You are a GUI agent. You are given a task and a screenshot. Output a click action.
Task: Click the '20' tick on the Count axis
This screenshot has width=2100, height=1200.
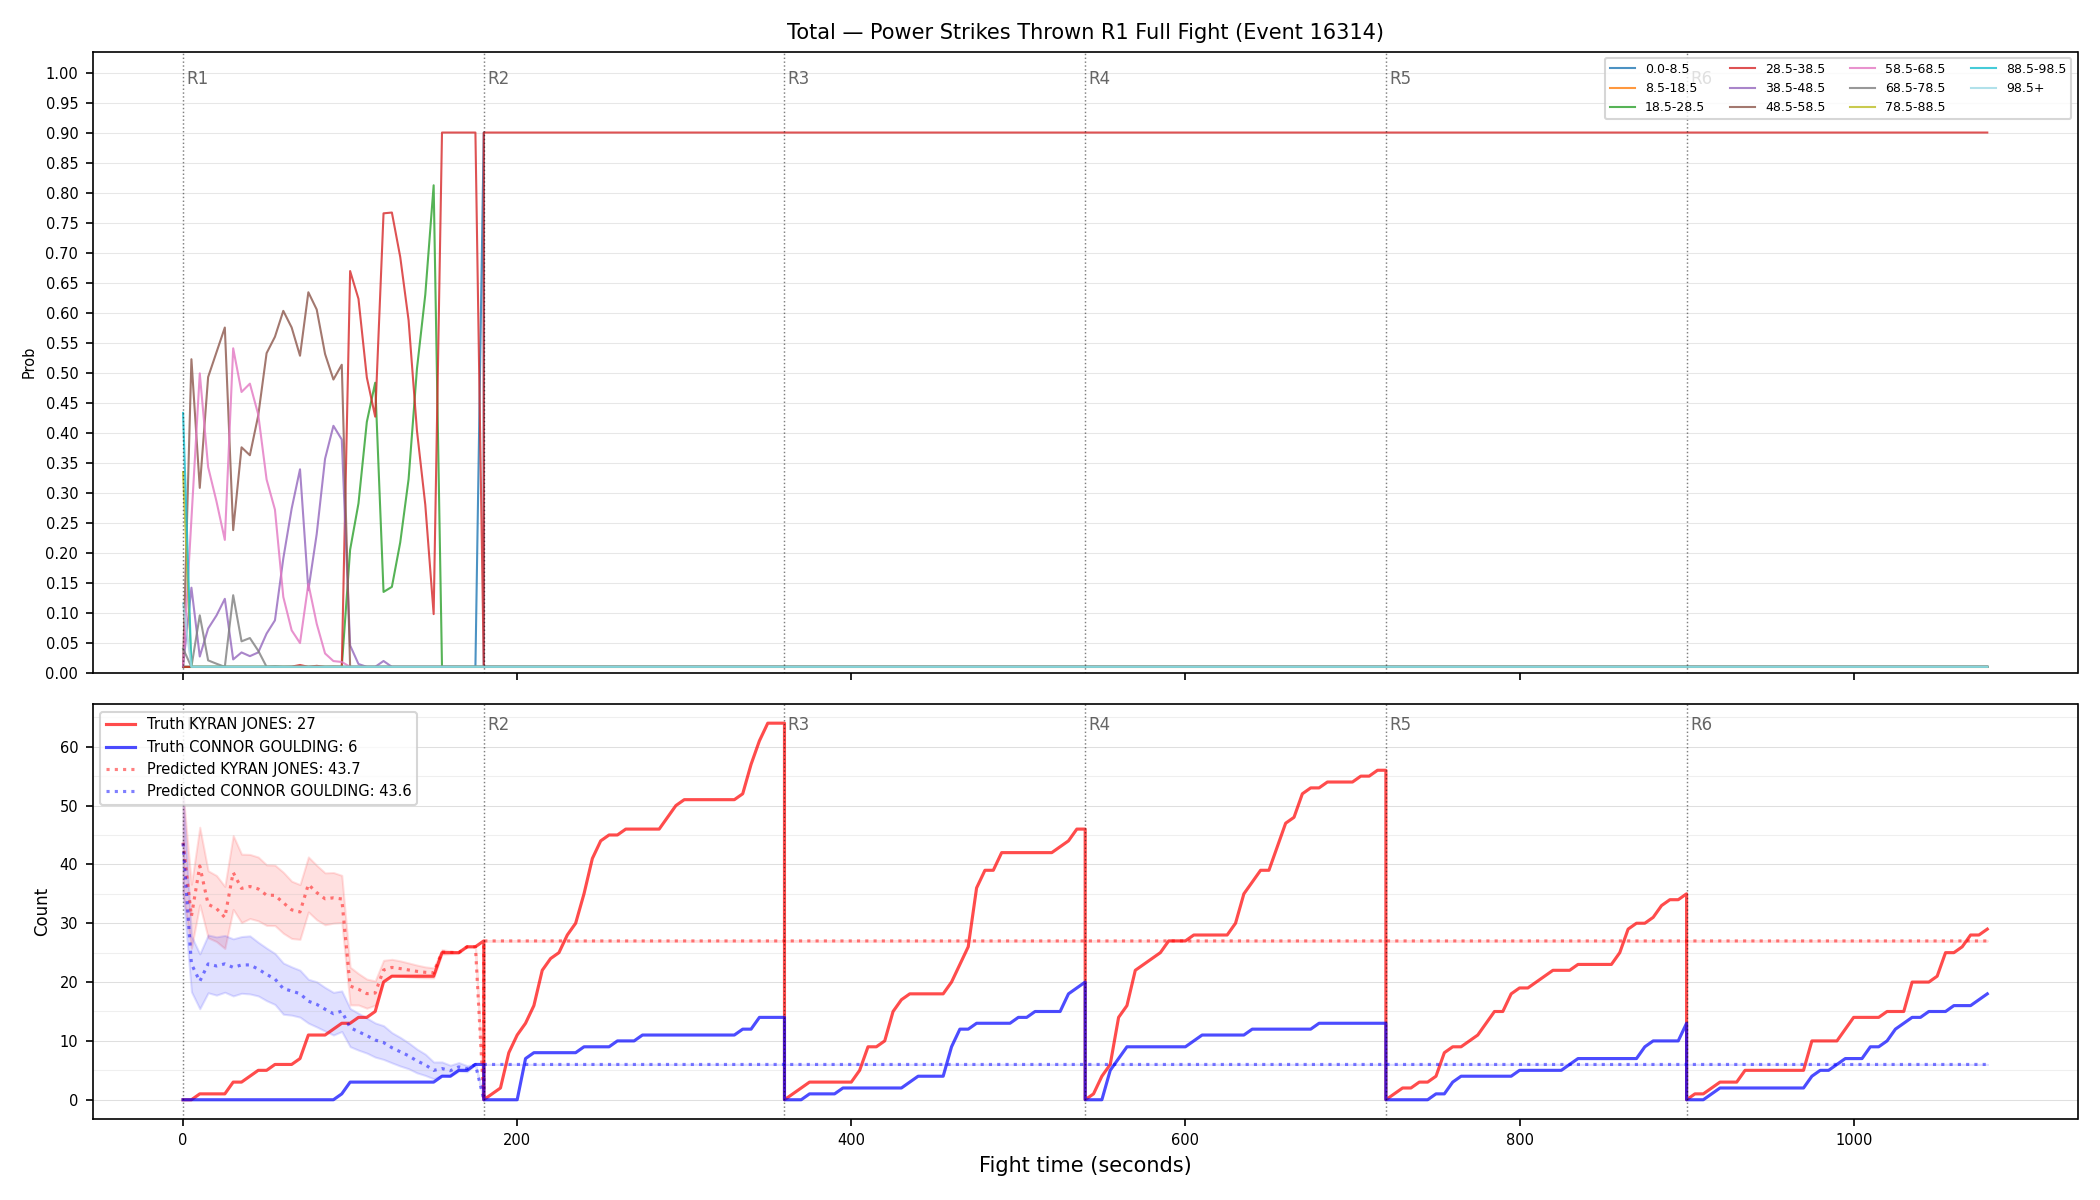coord(69,982)
